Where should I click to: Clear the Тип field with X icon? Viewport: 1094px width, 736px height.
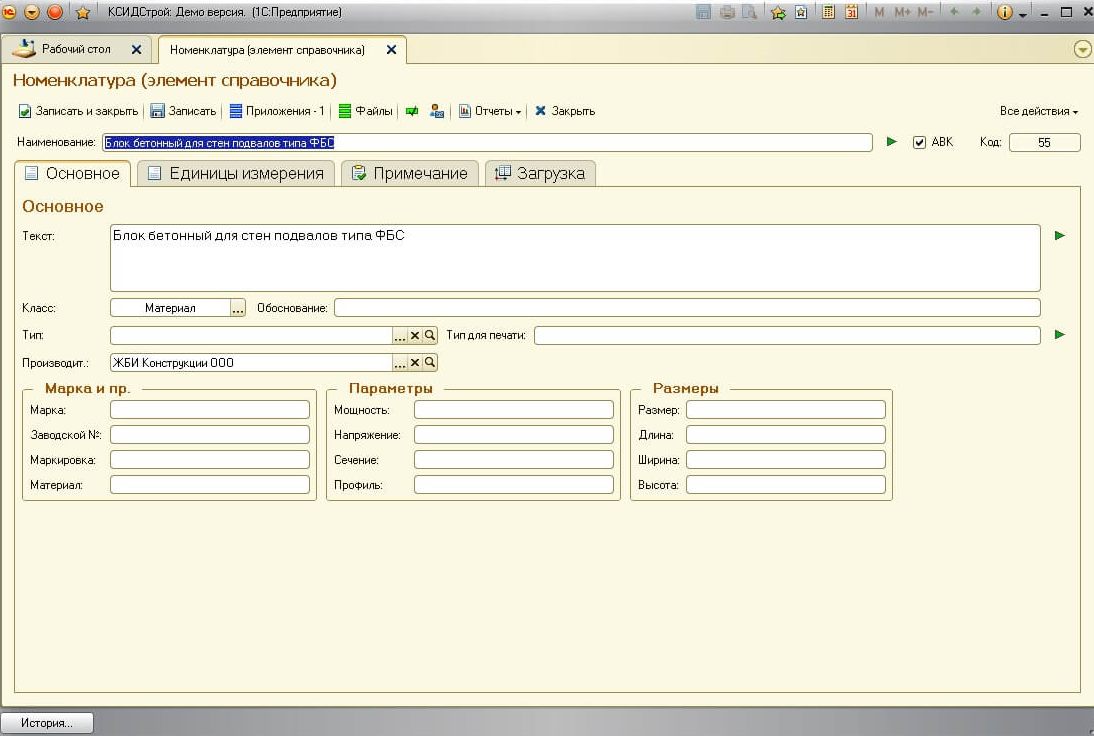(415, 336)
